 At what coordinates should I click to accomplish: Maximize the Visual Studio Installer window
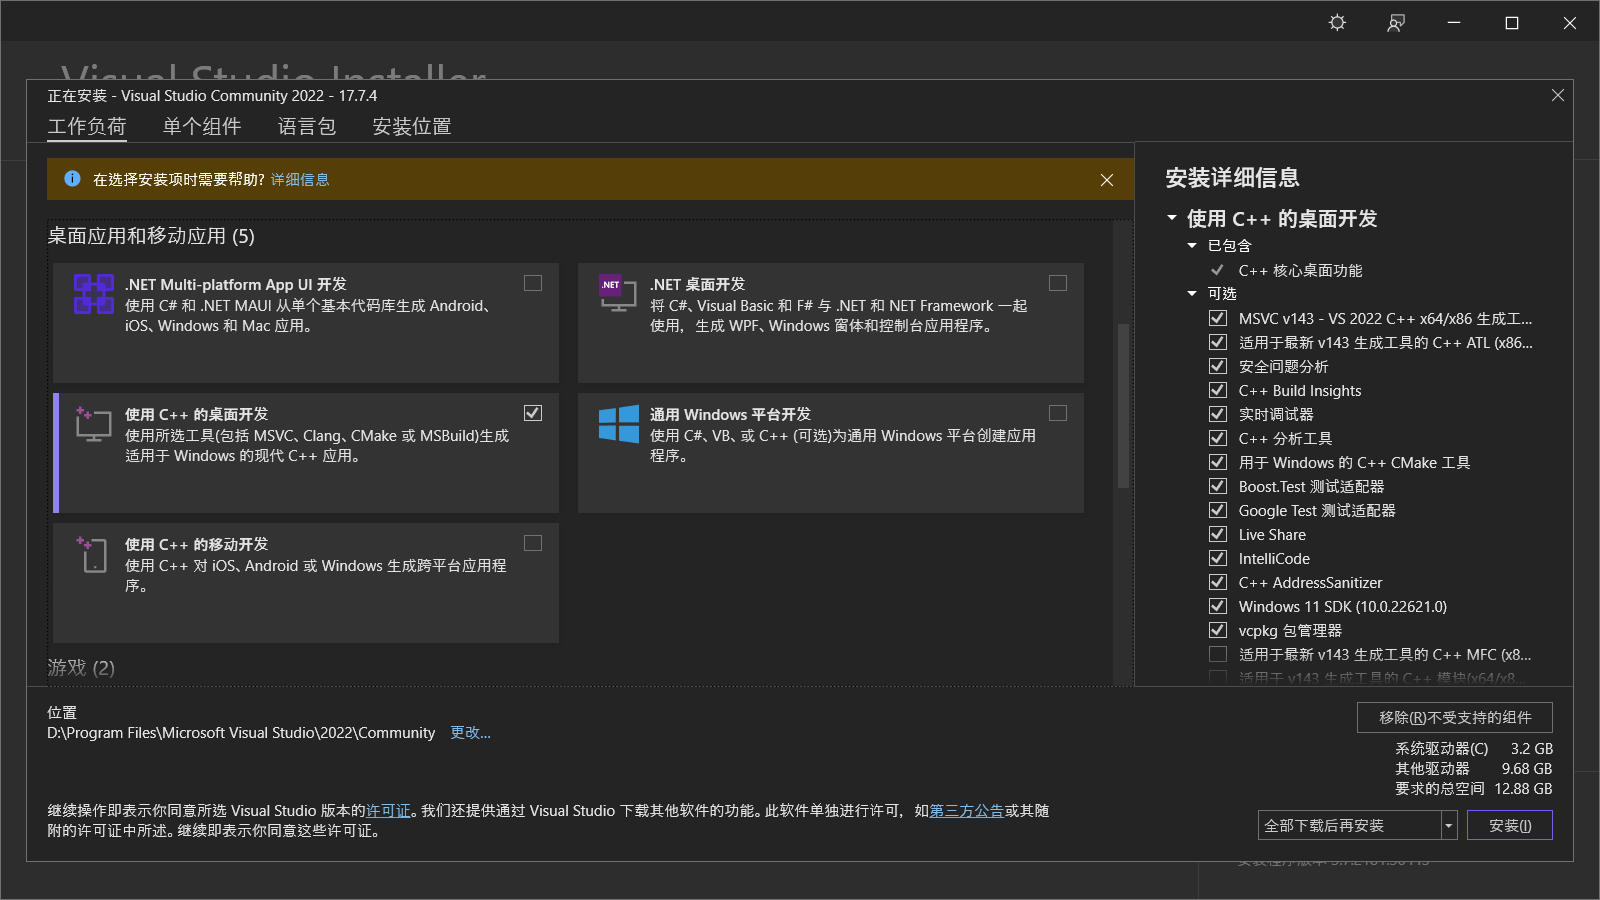click(1512, 22)
